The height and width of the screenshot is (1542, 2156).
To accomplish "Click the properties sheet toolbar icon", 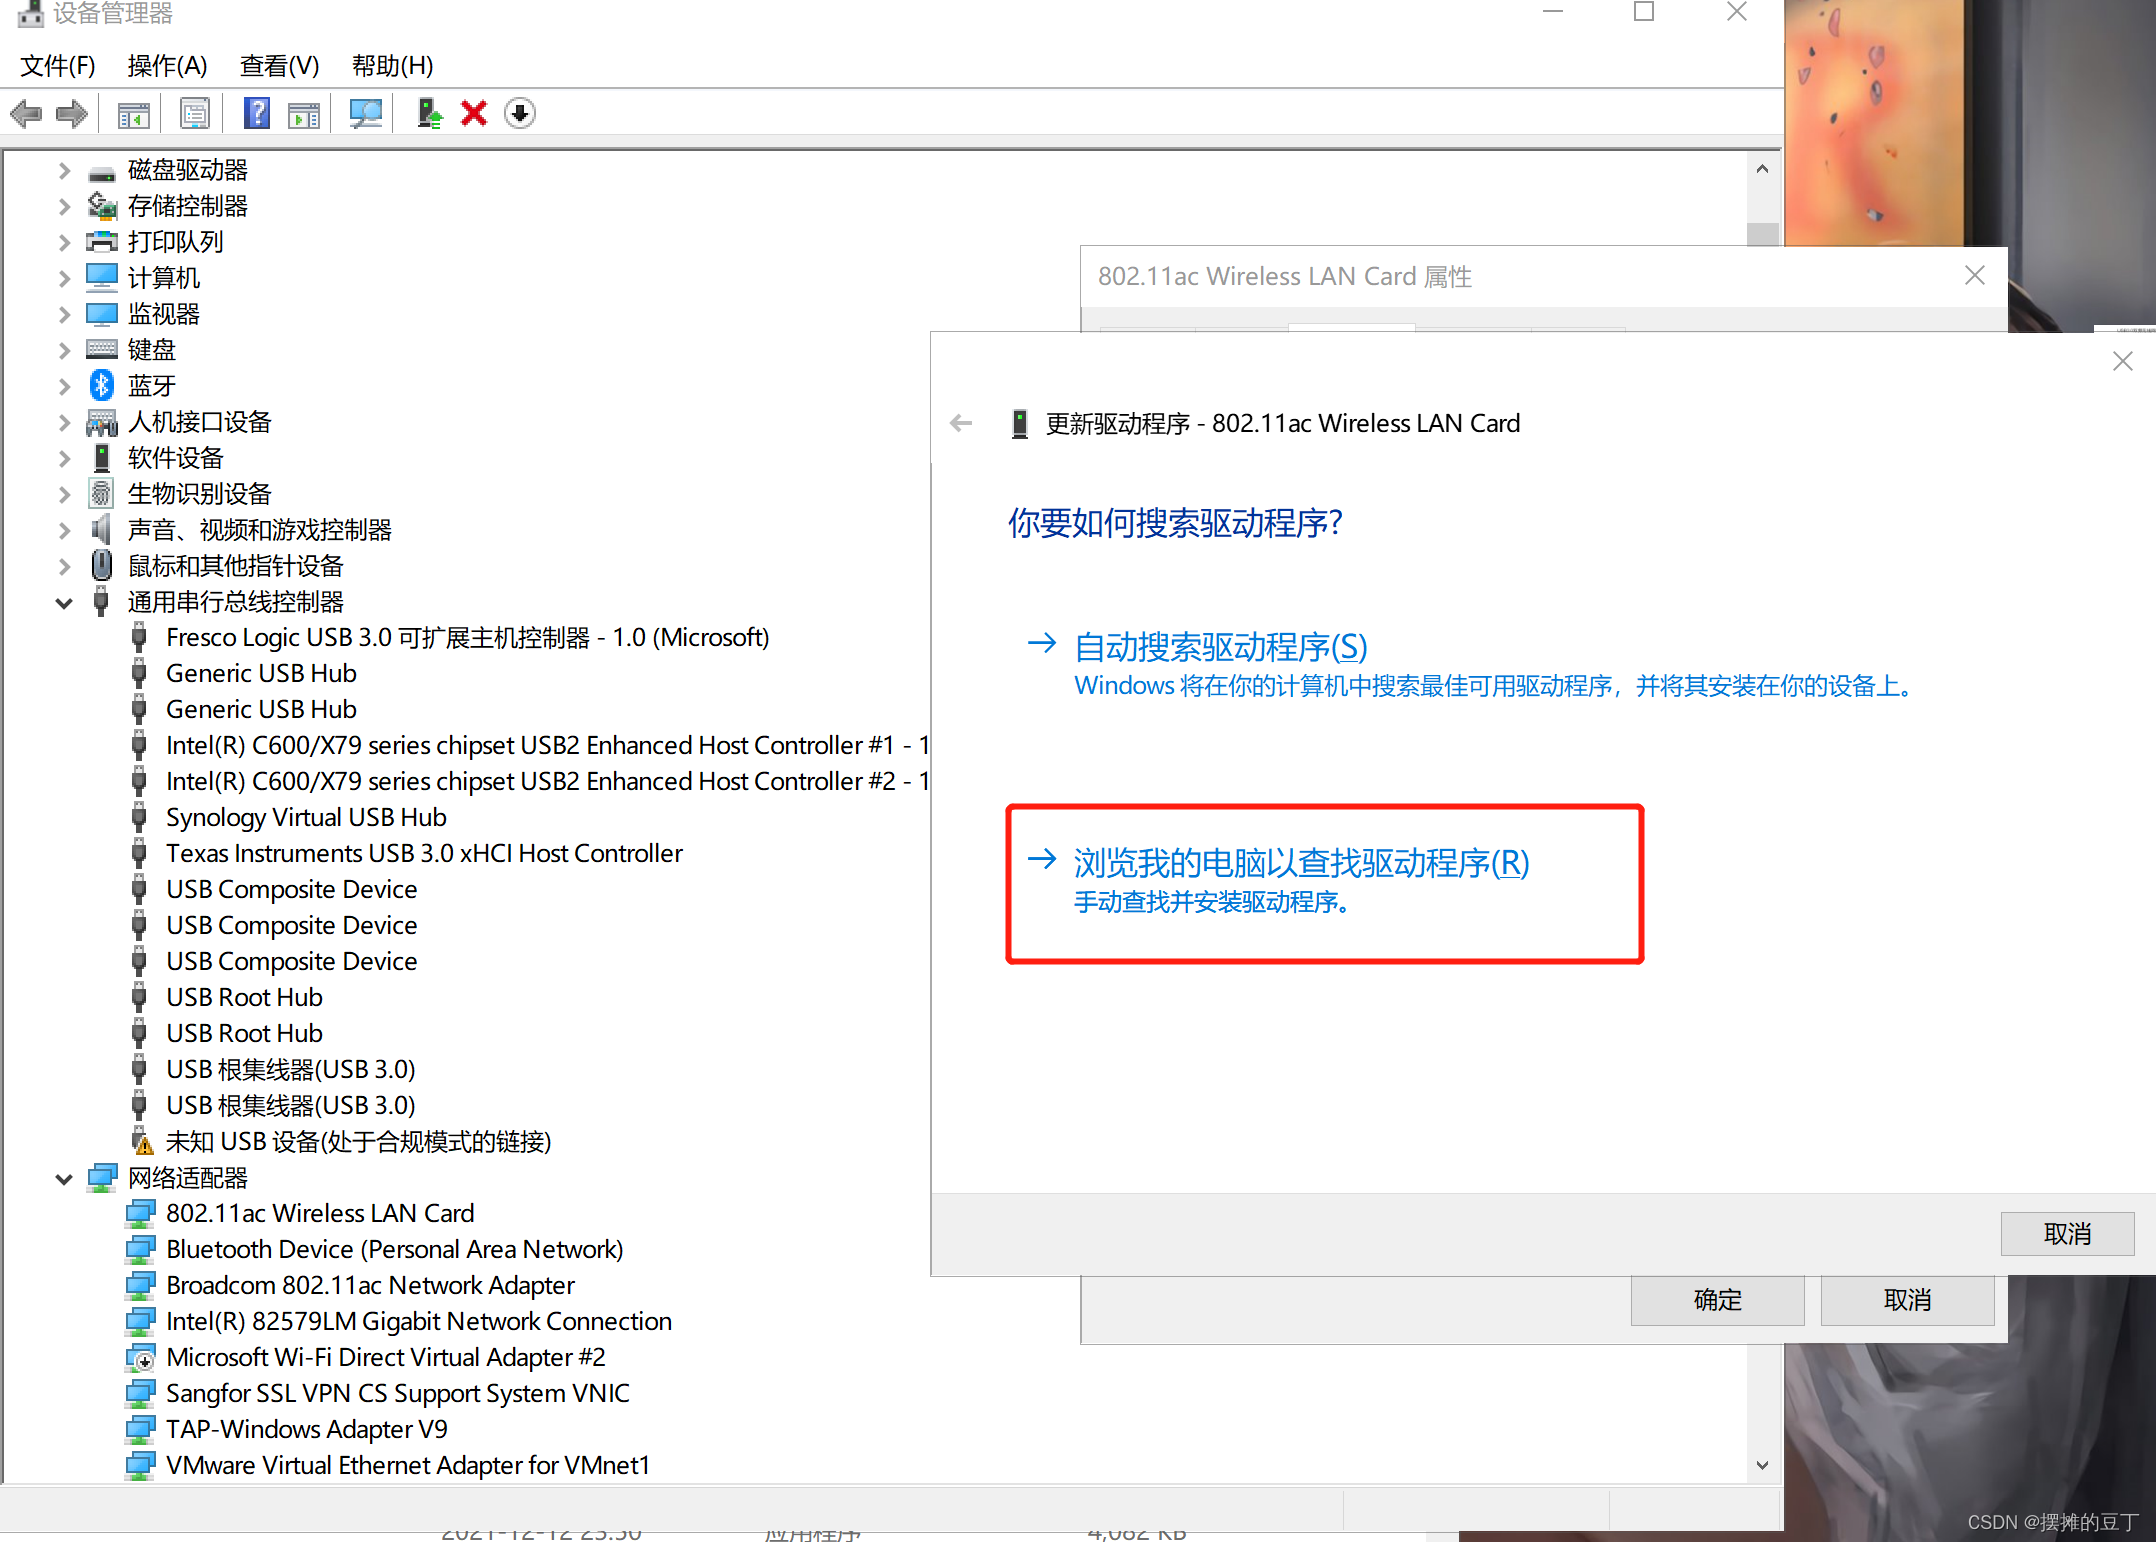I will click(195, 114).
